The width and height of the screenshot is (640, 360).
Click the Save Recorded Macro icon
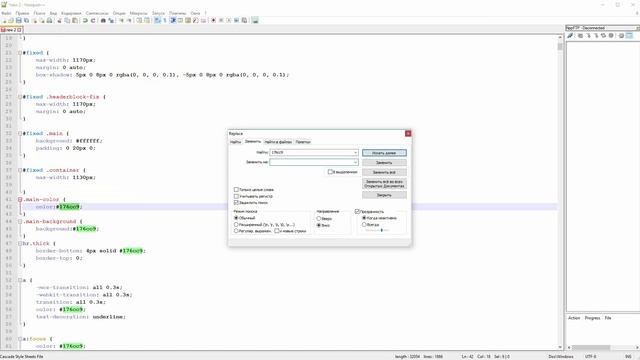244,20
